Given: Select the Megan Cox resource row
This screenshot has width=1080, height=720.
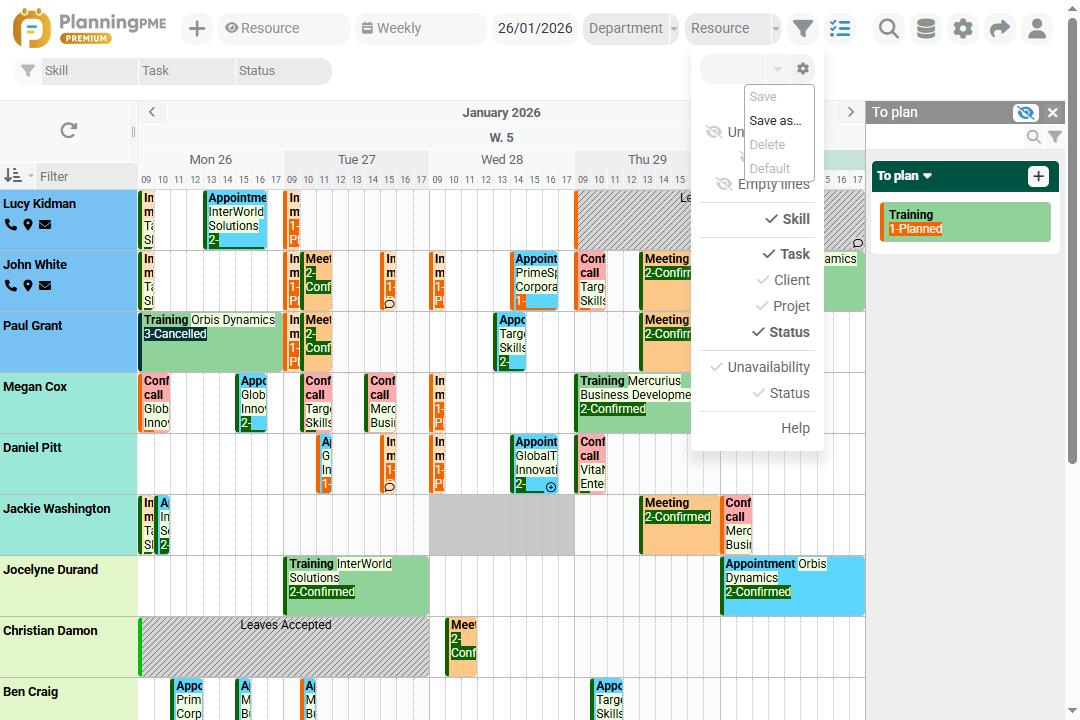Looking at the screenshot, I should click(68, 403).
